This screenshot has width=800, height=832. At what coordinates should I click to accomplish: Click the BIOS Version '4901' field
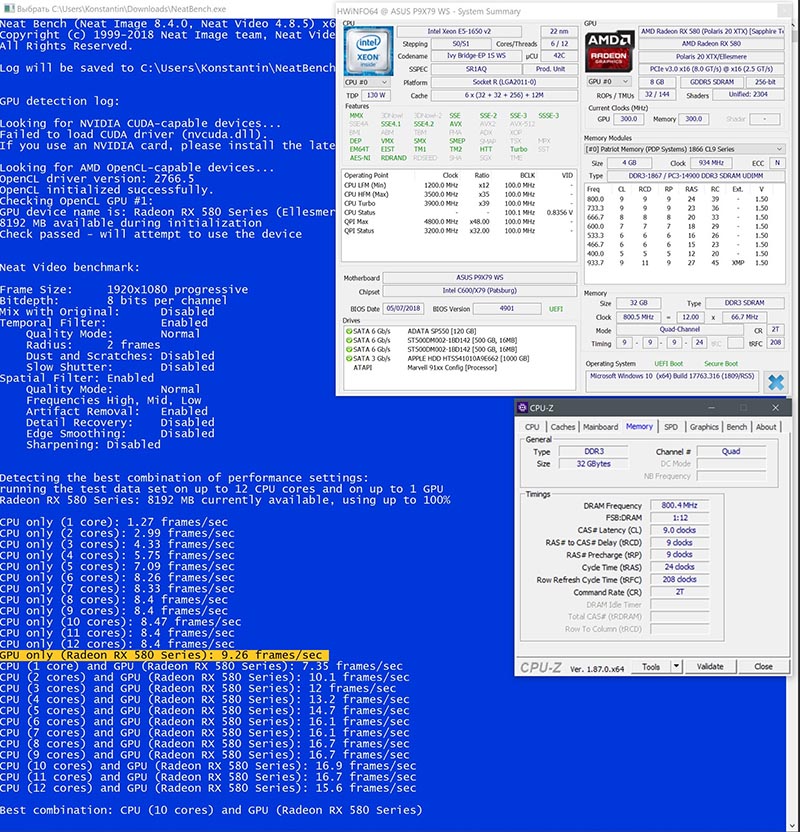[x=507, y=309]
